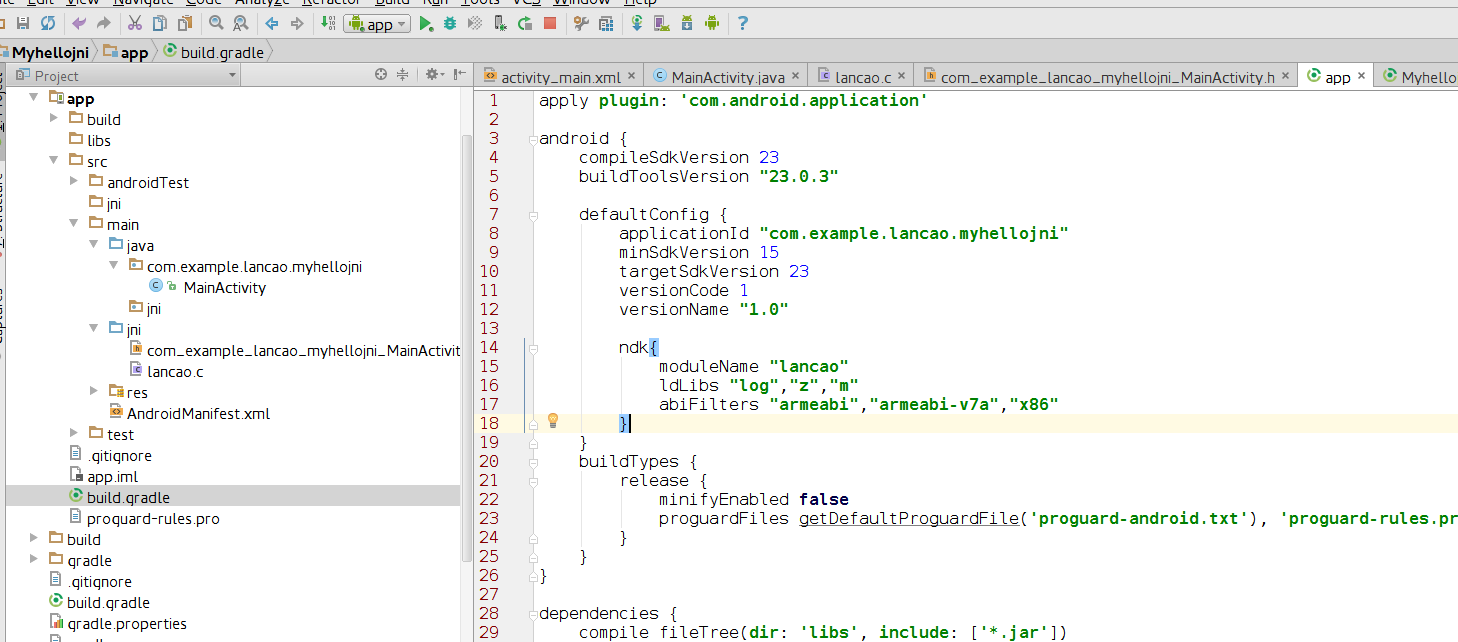Collapse the src folder
Image resolution: width=1458 pixels, height=642 pixels.
coord(54,161)
